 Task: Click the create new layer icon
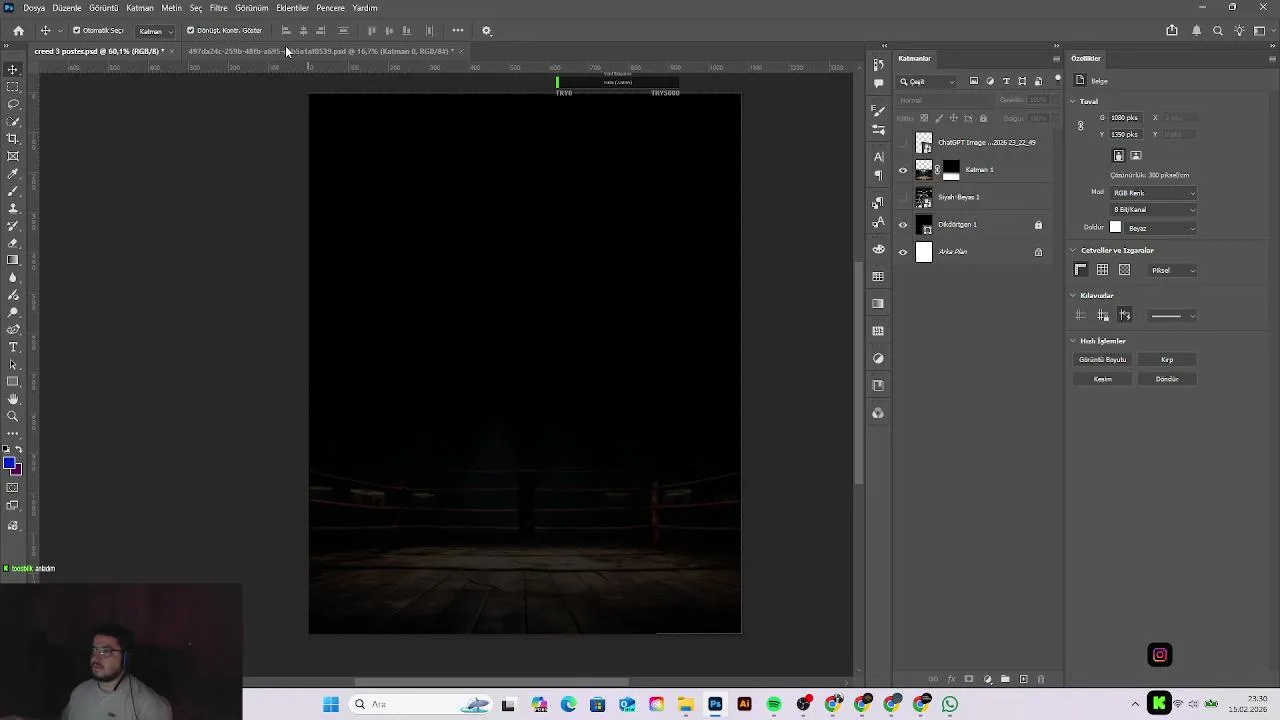point(1023,680)
